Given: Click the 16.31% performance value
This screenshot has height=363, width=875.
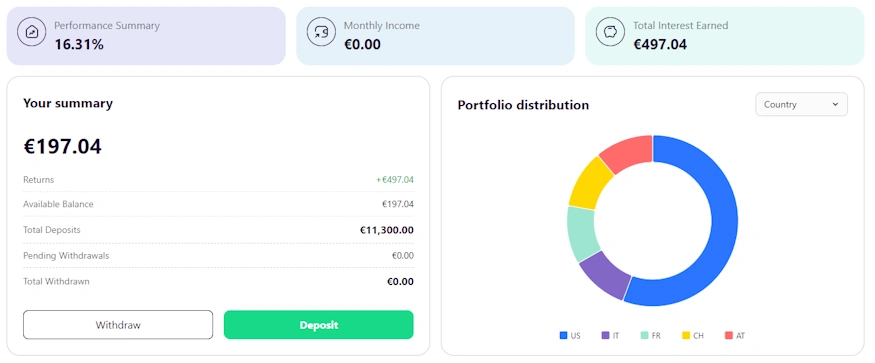Looking at the screenshot, I should pos(79,45).
